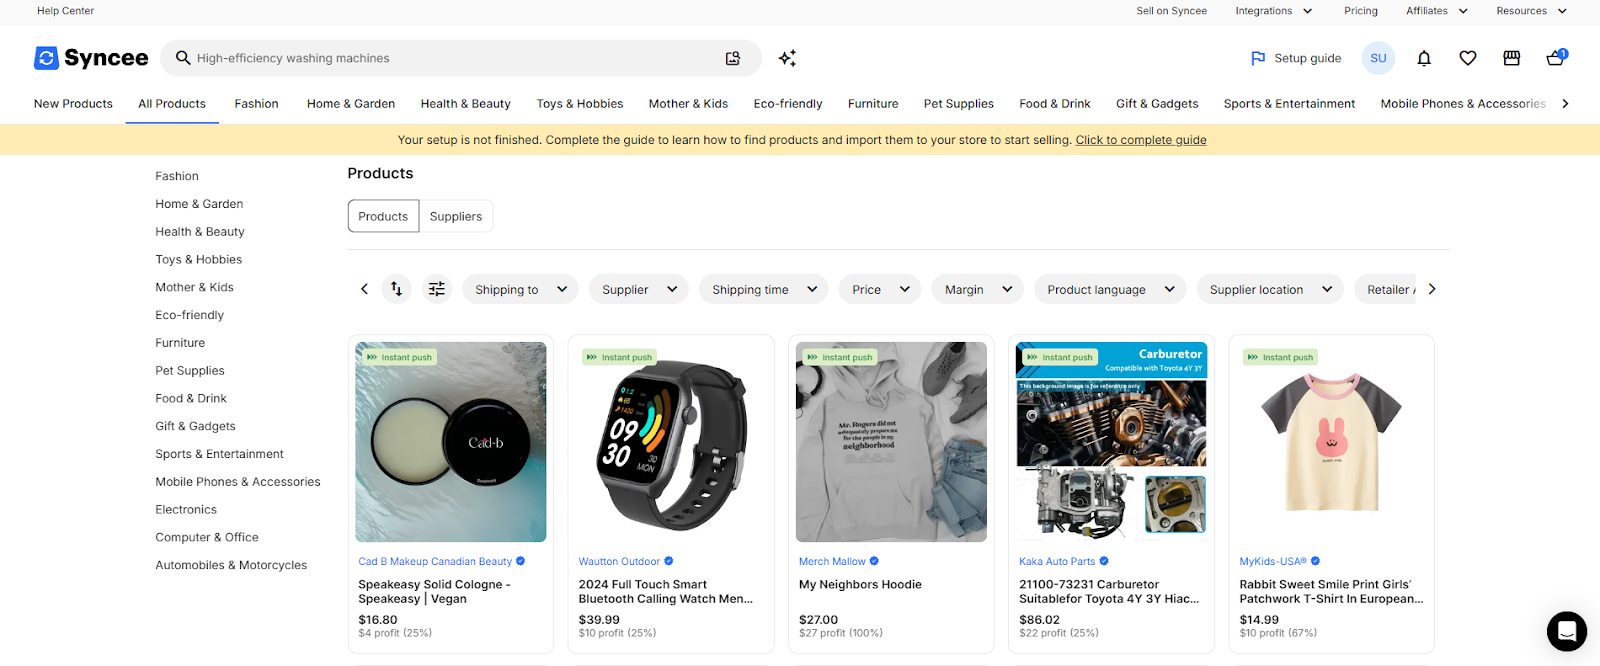Open the filters settings icon

[x=436, y=288]
